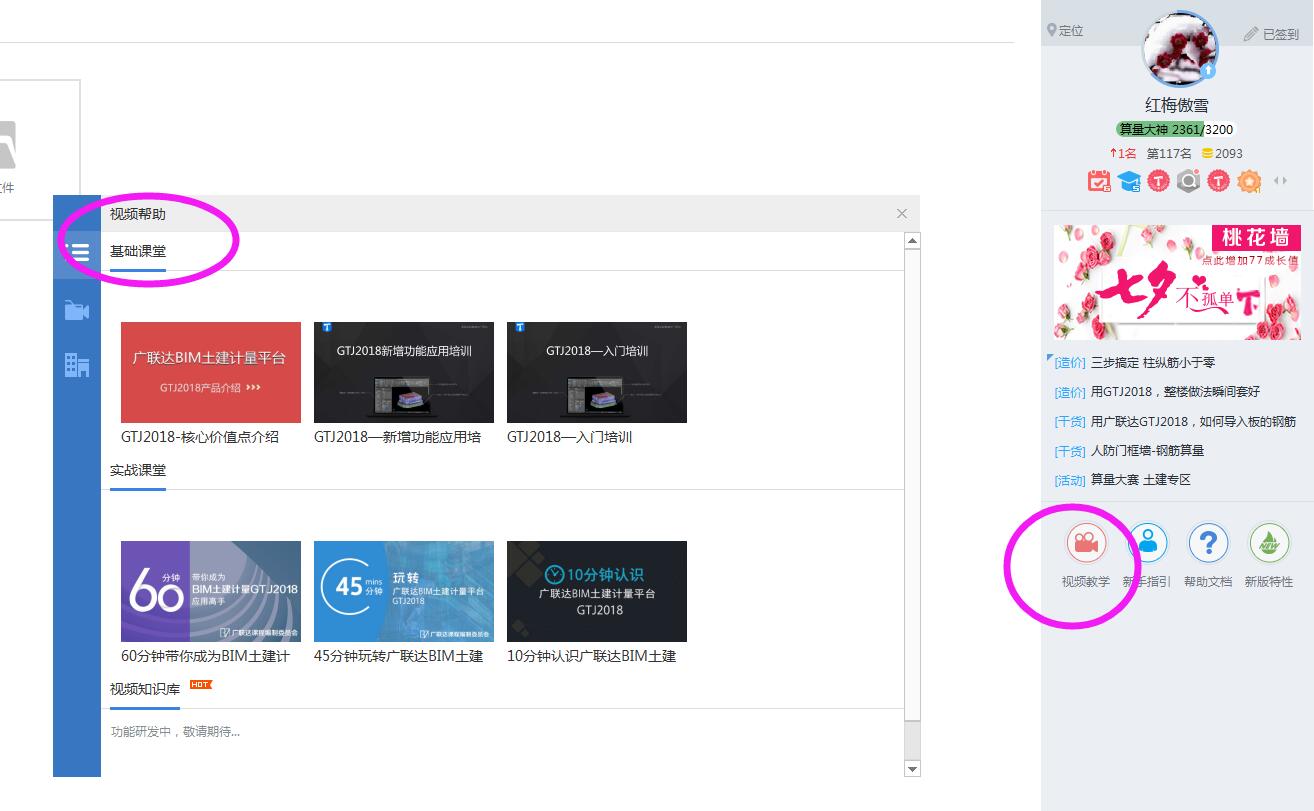Close the 视频帮助 panel with the X

902,213
